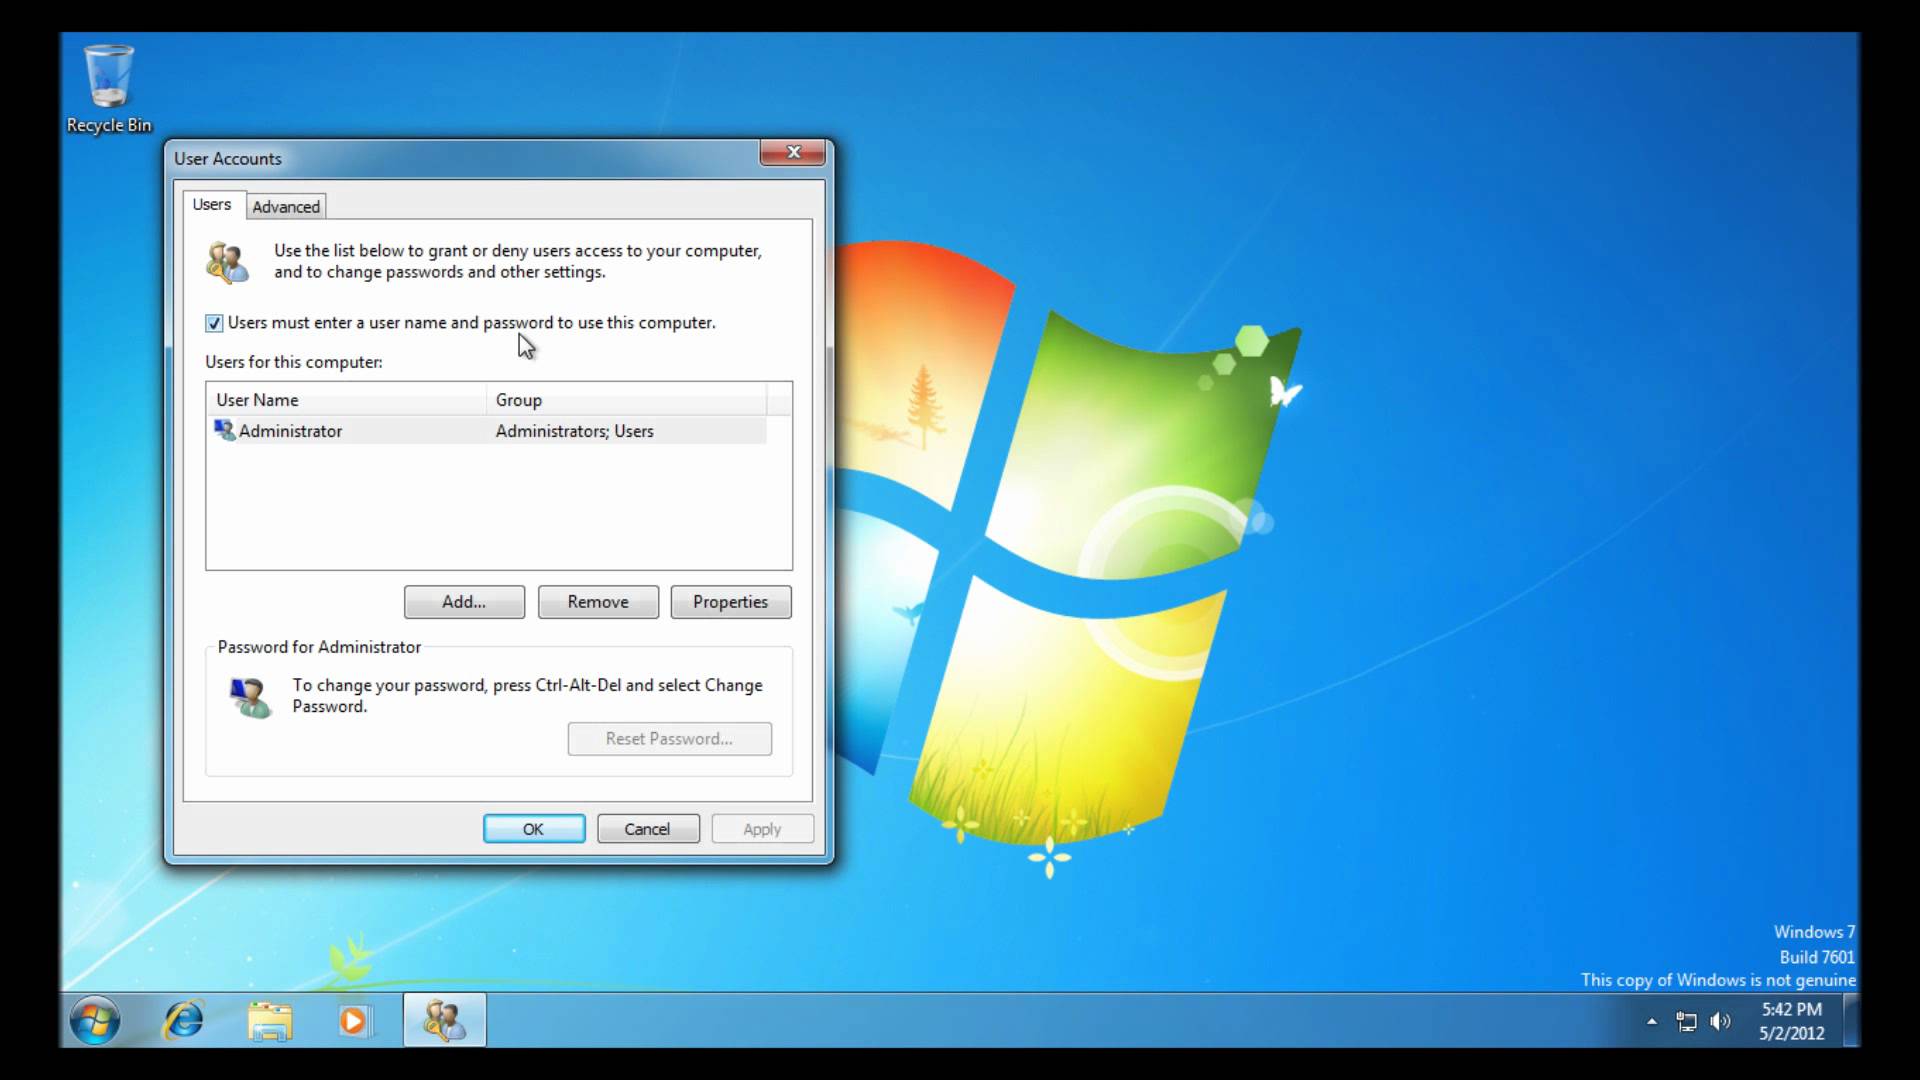Open Properties for selected user
Viewport: 1920px width, 1080px height.
(x=730, y=602)
